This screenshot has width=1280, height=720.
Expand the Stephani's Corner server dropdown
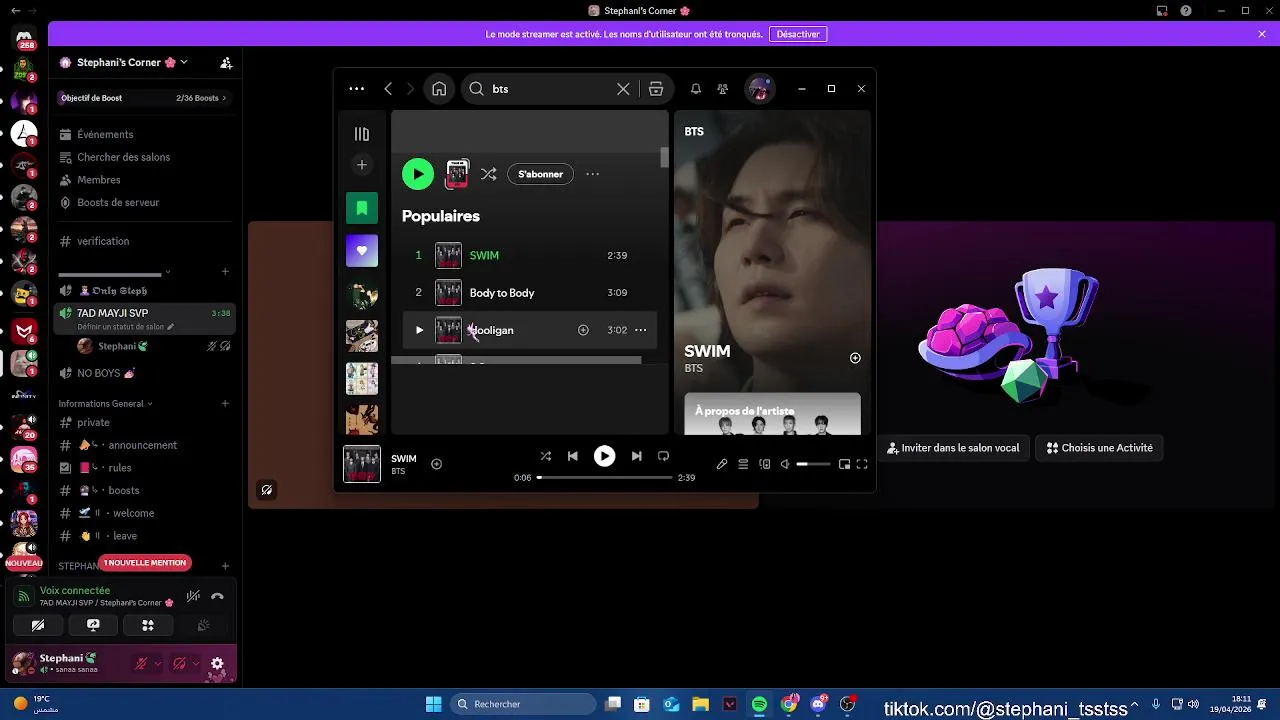coord(184,62)
